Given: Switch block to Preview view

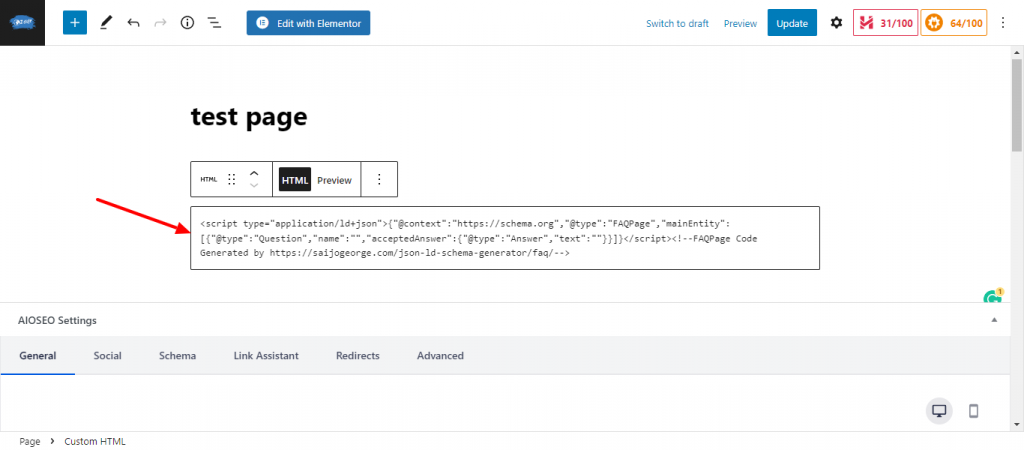Looking at the screenshot, I should point(334,180).
